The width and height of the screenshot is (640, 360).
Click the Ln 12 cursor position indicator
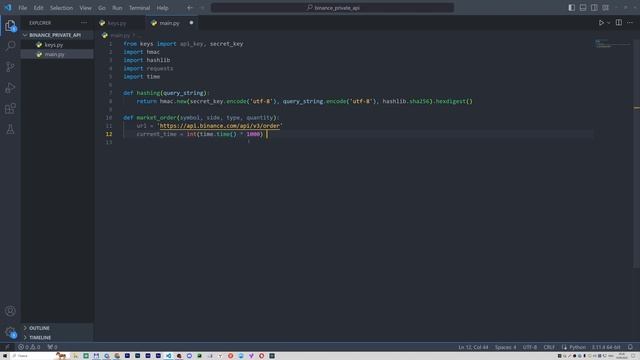[x=473, y=347]
